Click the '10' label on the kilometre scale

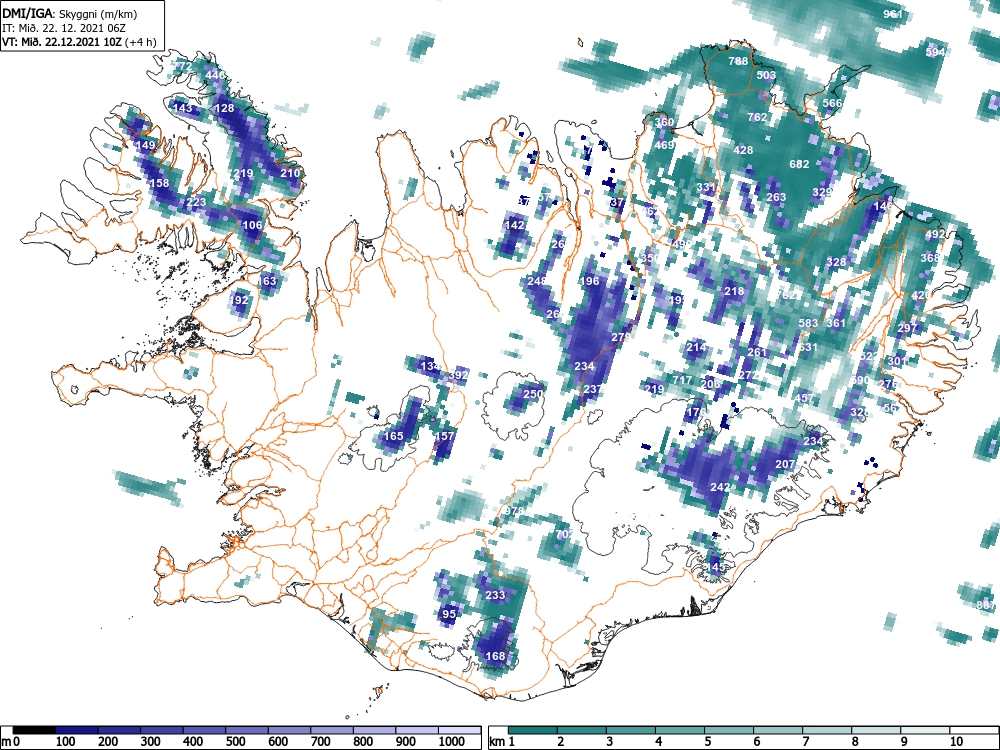[955, 741]
